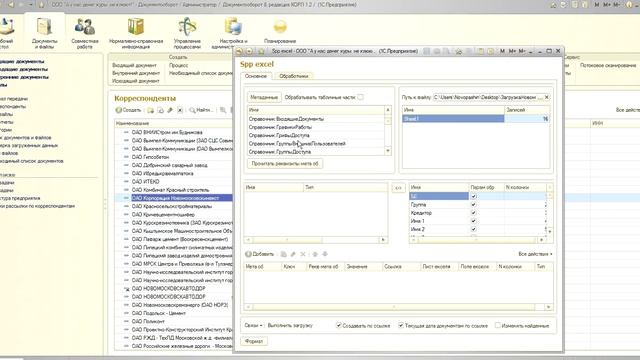Toggle Создавать по ссылке checkbox

pos(338,325)
